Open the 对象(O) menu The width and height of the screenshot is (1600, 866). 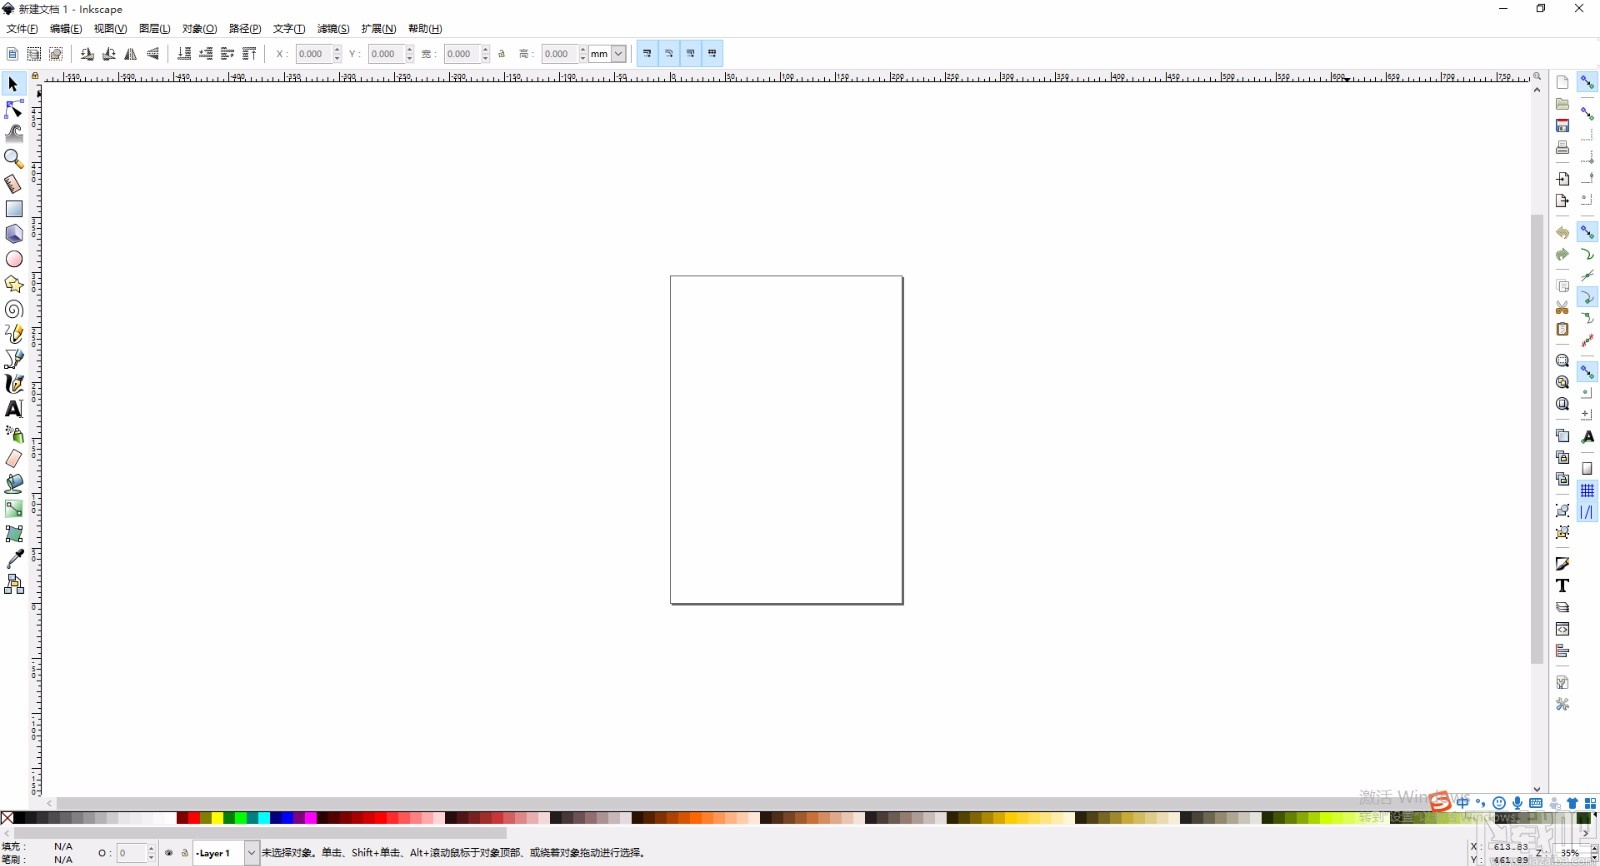[x=199, y=29]
